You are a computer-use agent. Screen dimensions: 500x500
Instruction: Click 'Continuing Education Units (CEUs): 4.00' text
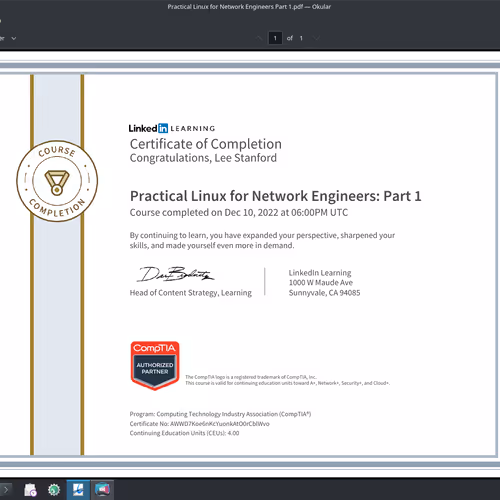[x=184, y=433]
